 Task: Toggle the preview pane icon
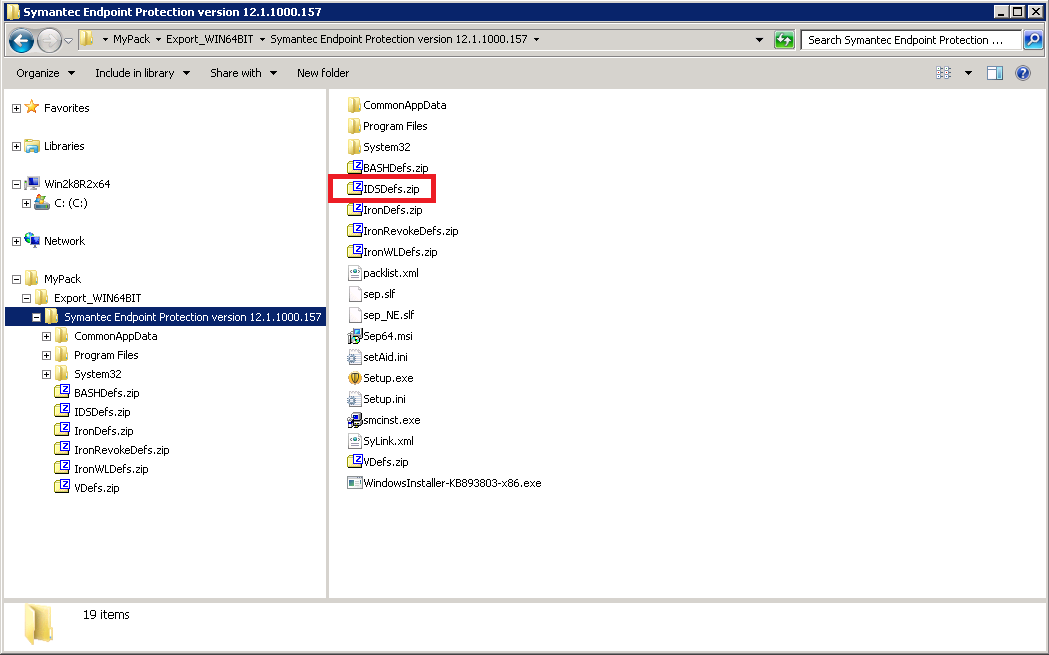995,73
